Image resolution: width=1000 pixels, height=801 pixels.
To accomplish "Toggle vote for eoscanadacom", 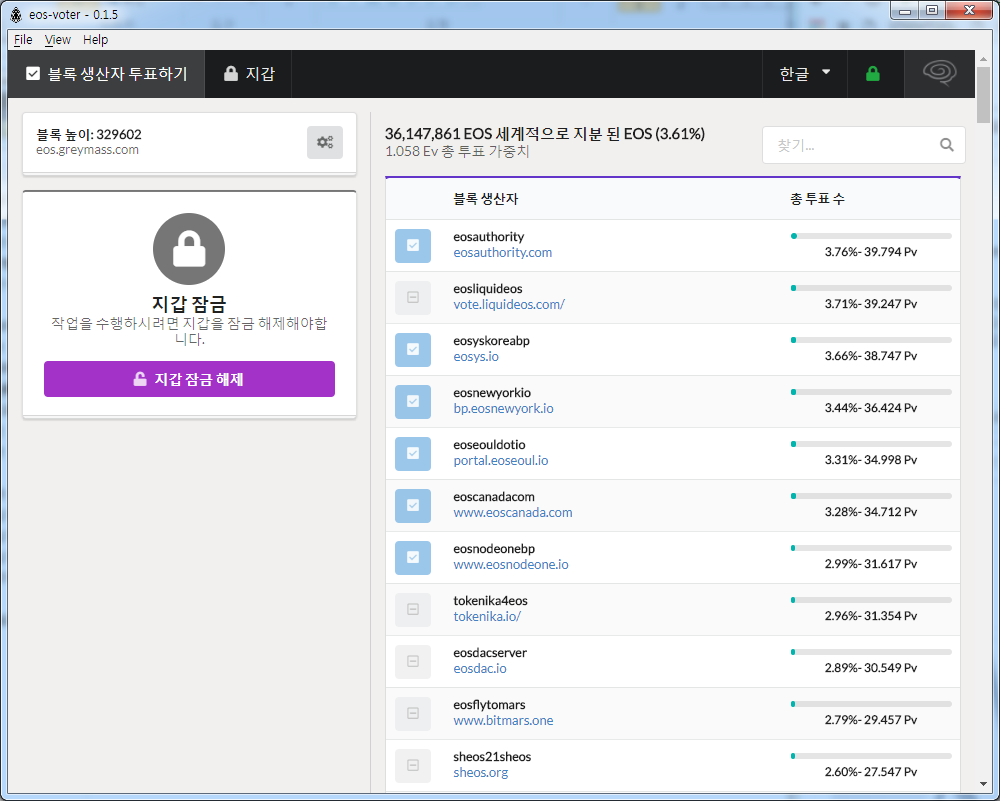I will 413,506.
